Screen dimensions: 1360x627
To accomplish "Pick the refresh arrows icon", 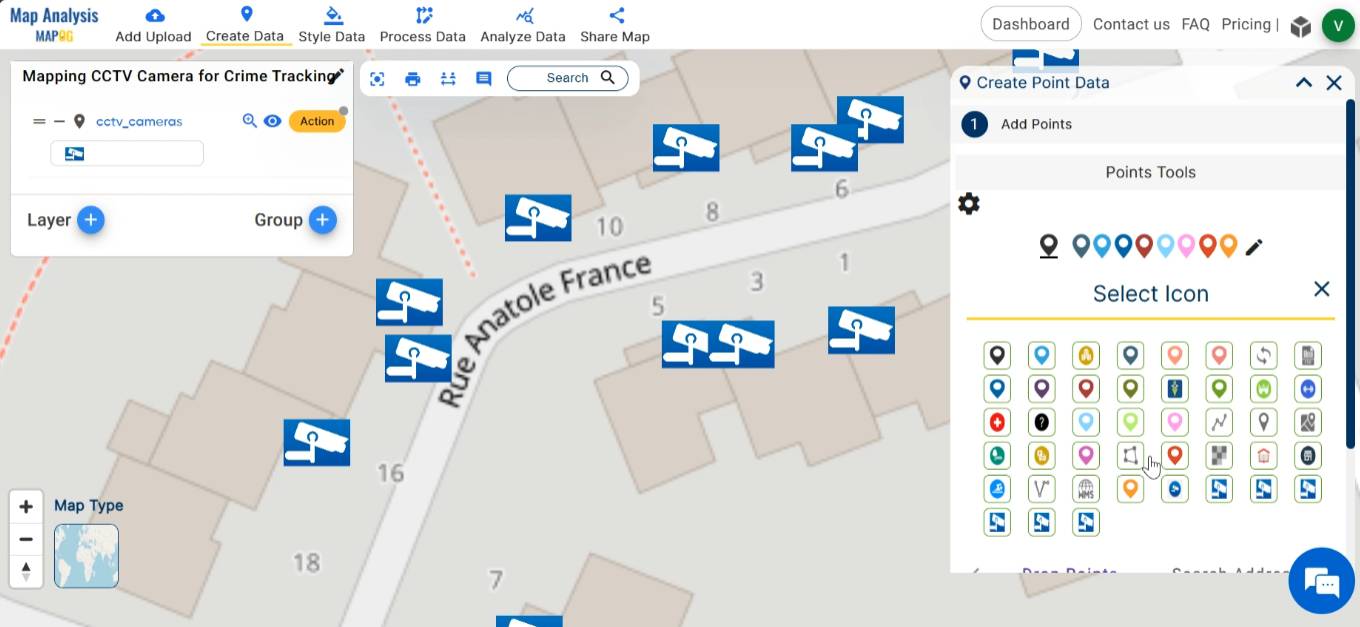I will coord(1264,355).
